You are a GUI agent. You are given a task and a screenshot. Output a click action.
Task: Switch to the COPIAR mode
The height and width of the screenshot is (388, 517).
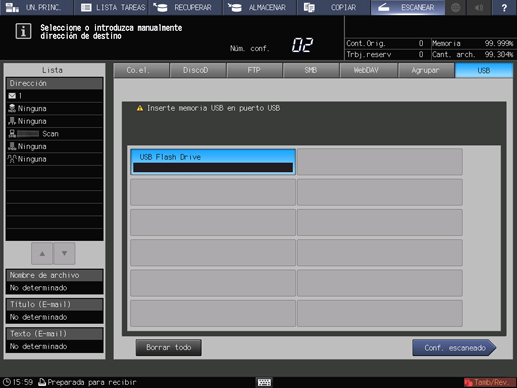point(334,7)
